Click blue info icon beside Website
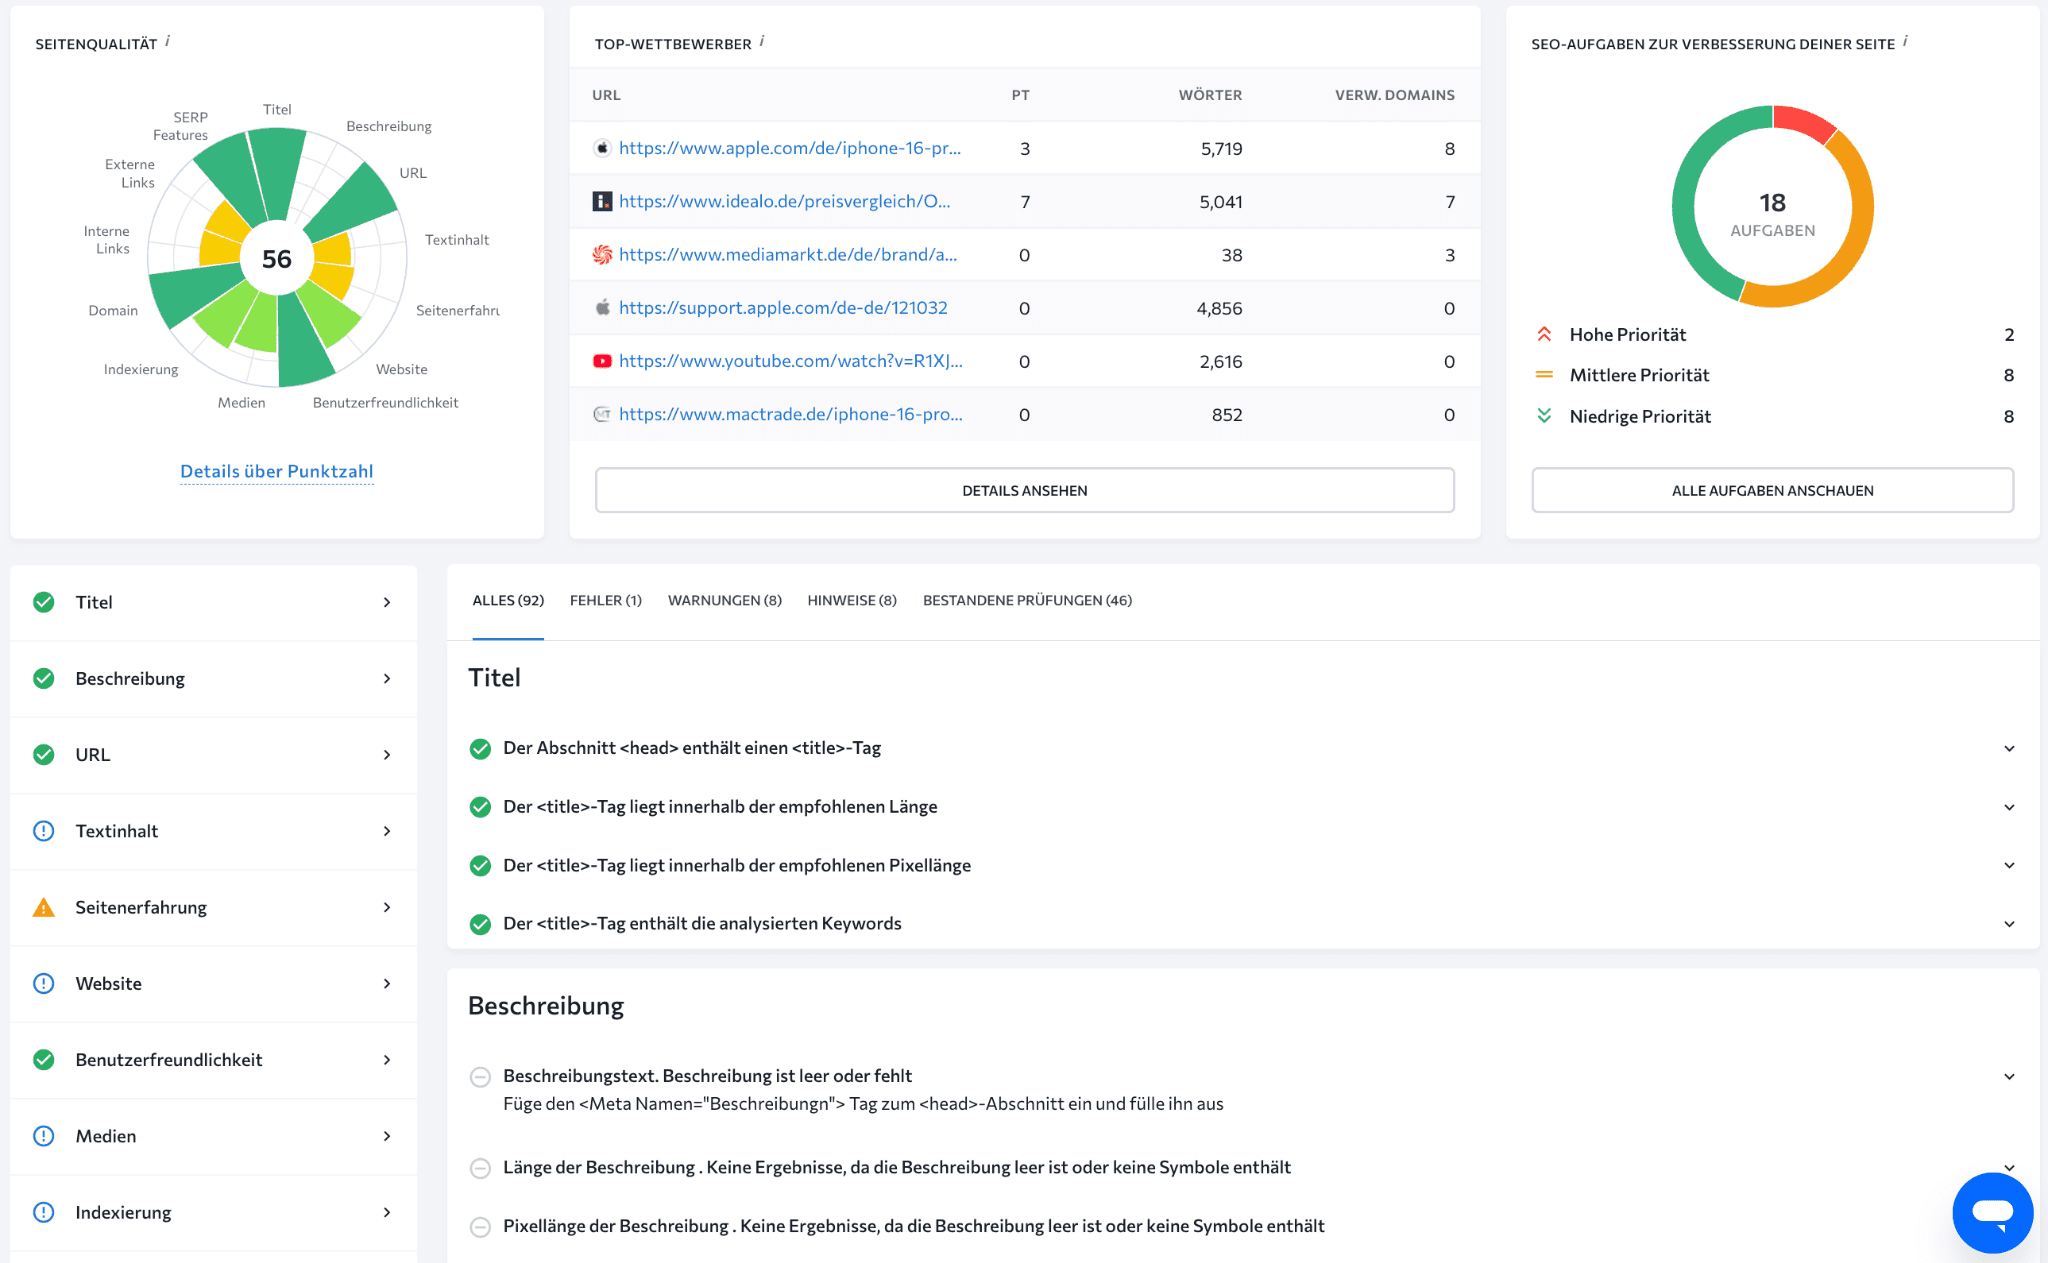 pyautogui.click(x=44, y=983)
